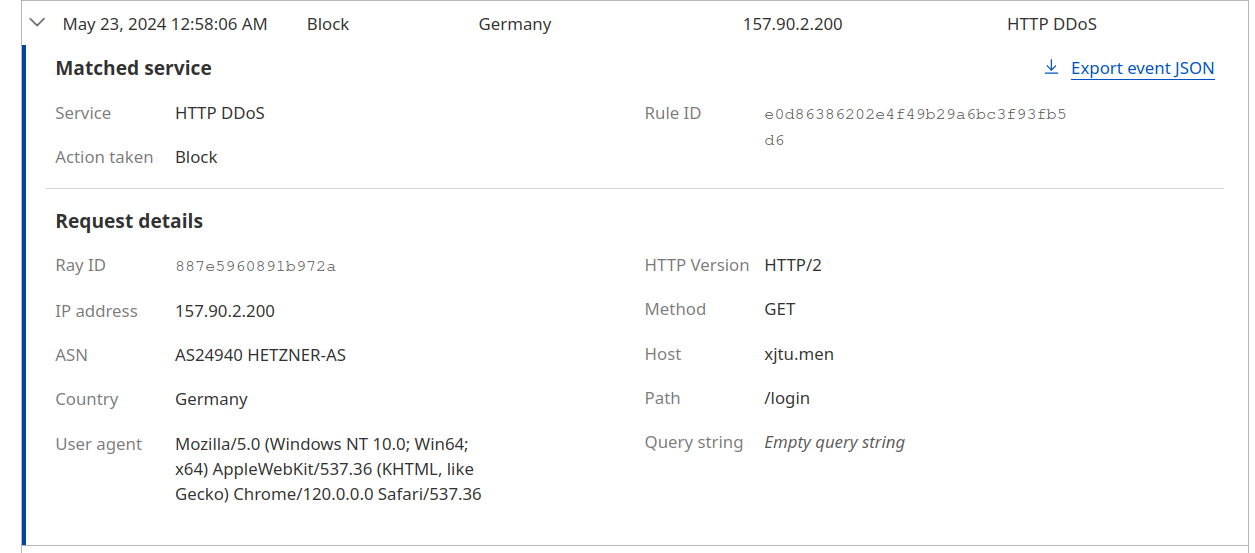Collapse the expanded event row chevron
Screen dimensions: 1255x553
coord(38,23)
